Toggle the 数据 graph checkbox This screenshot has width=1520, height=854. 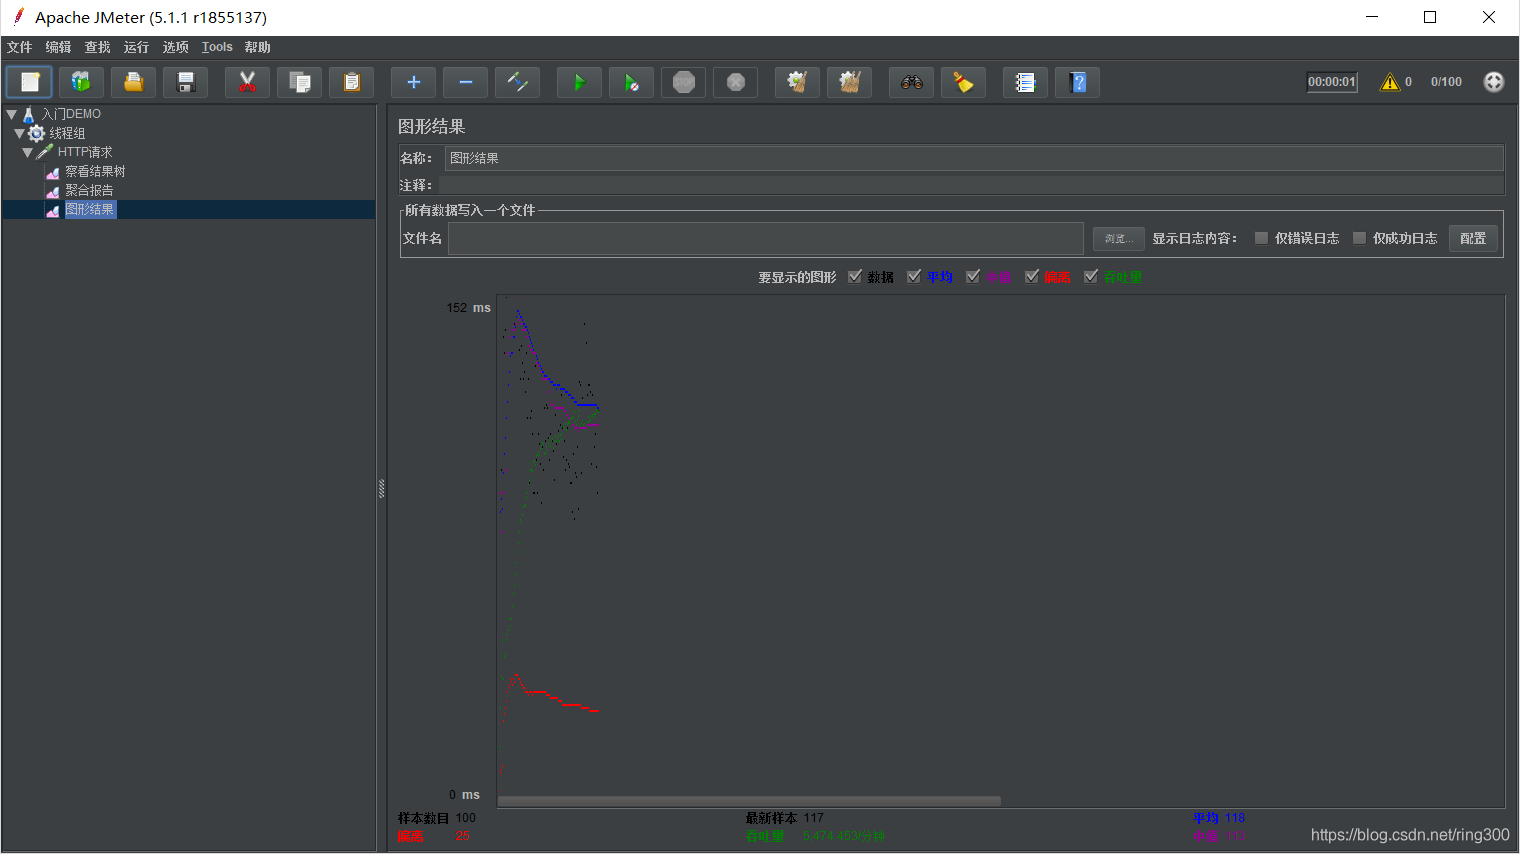855,277
